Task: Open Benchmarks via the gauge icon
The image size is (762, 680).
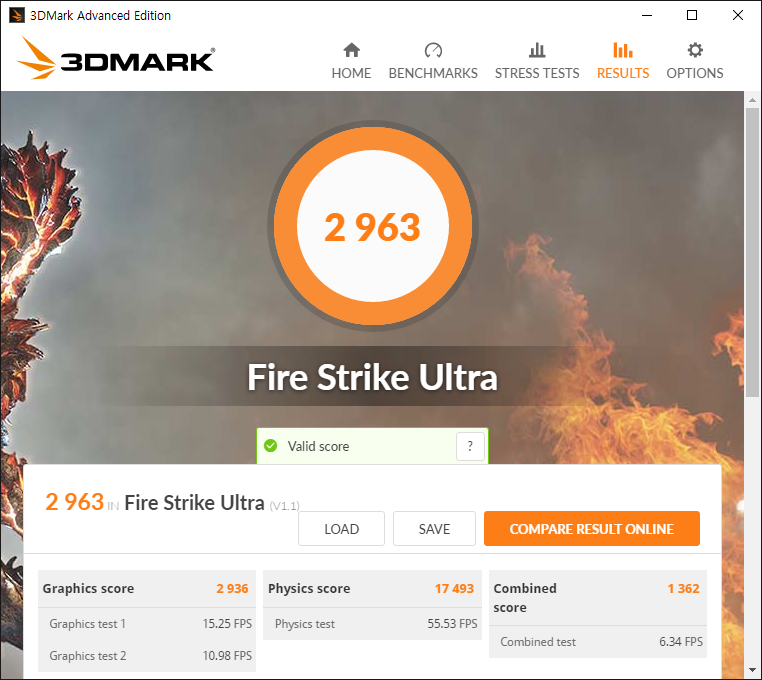Action: pos(433,50)
